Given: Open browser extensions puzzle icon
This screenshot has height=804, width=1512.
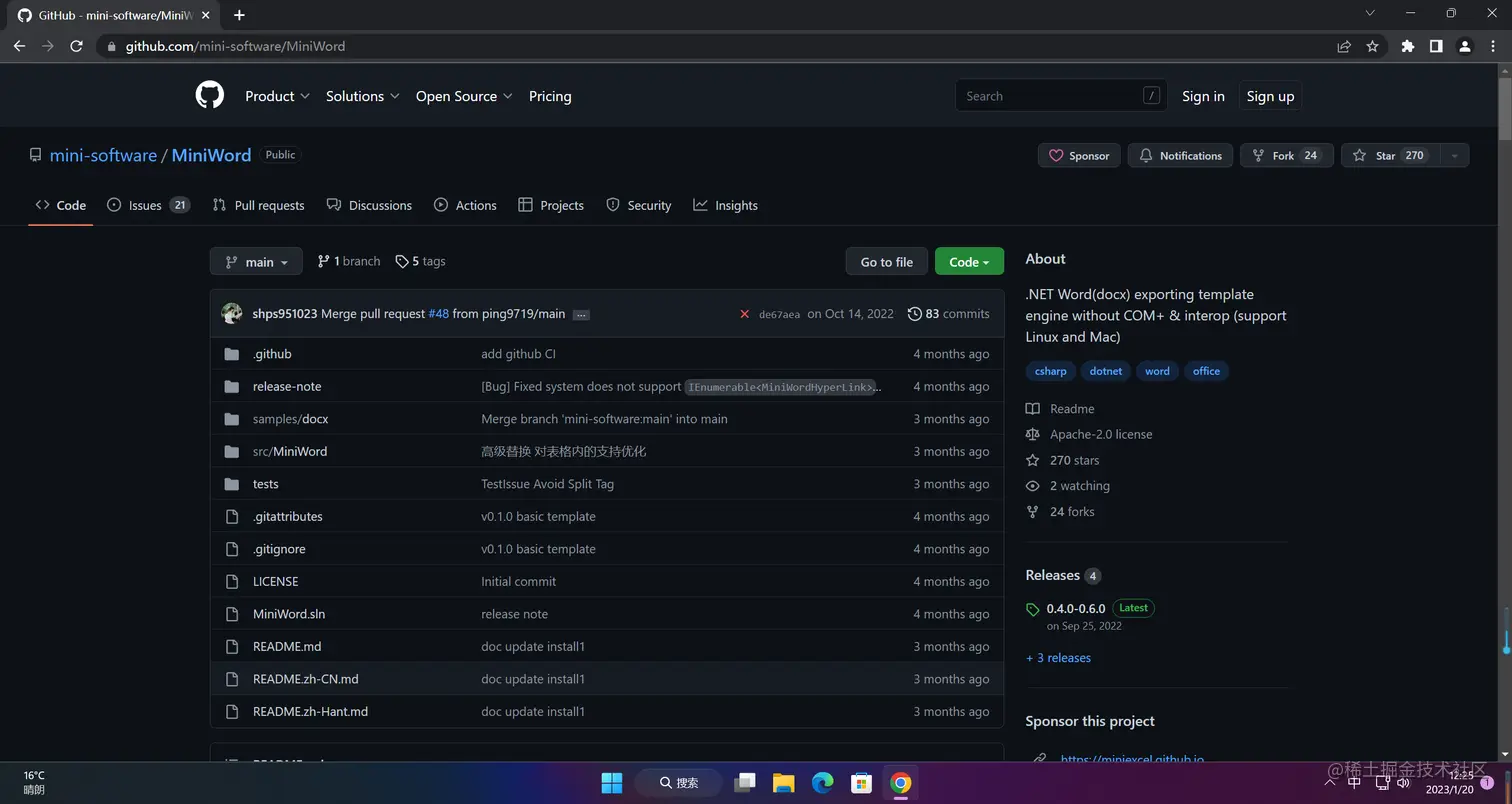Looking at the screenshot, I should coord(1408,46).
